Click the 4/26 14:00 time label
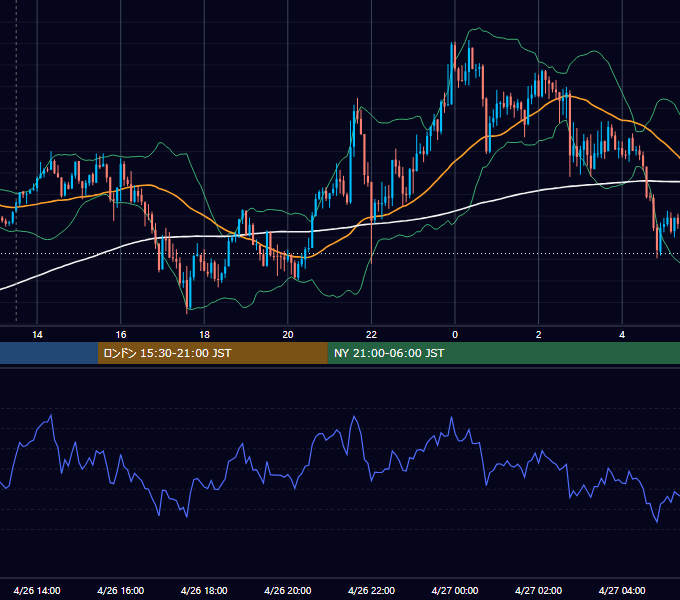Screen dimensions: 680x600 37,590
